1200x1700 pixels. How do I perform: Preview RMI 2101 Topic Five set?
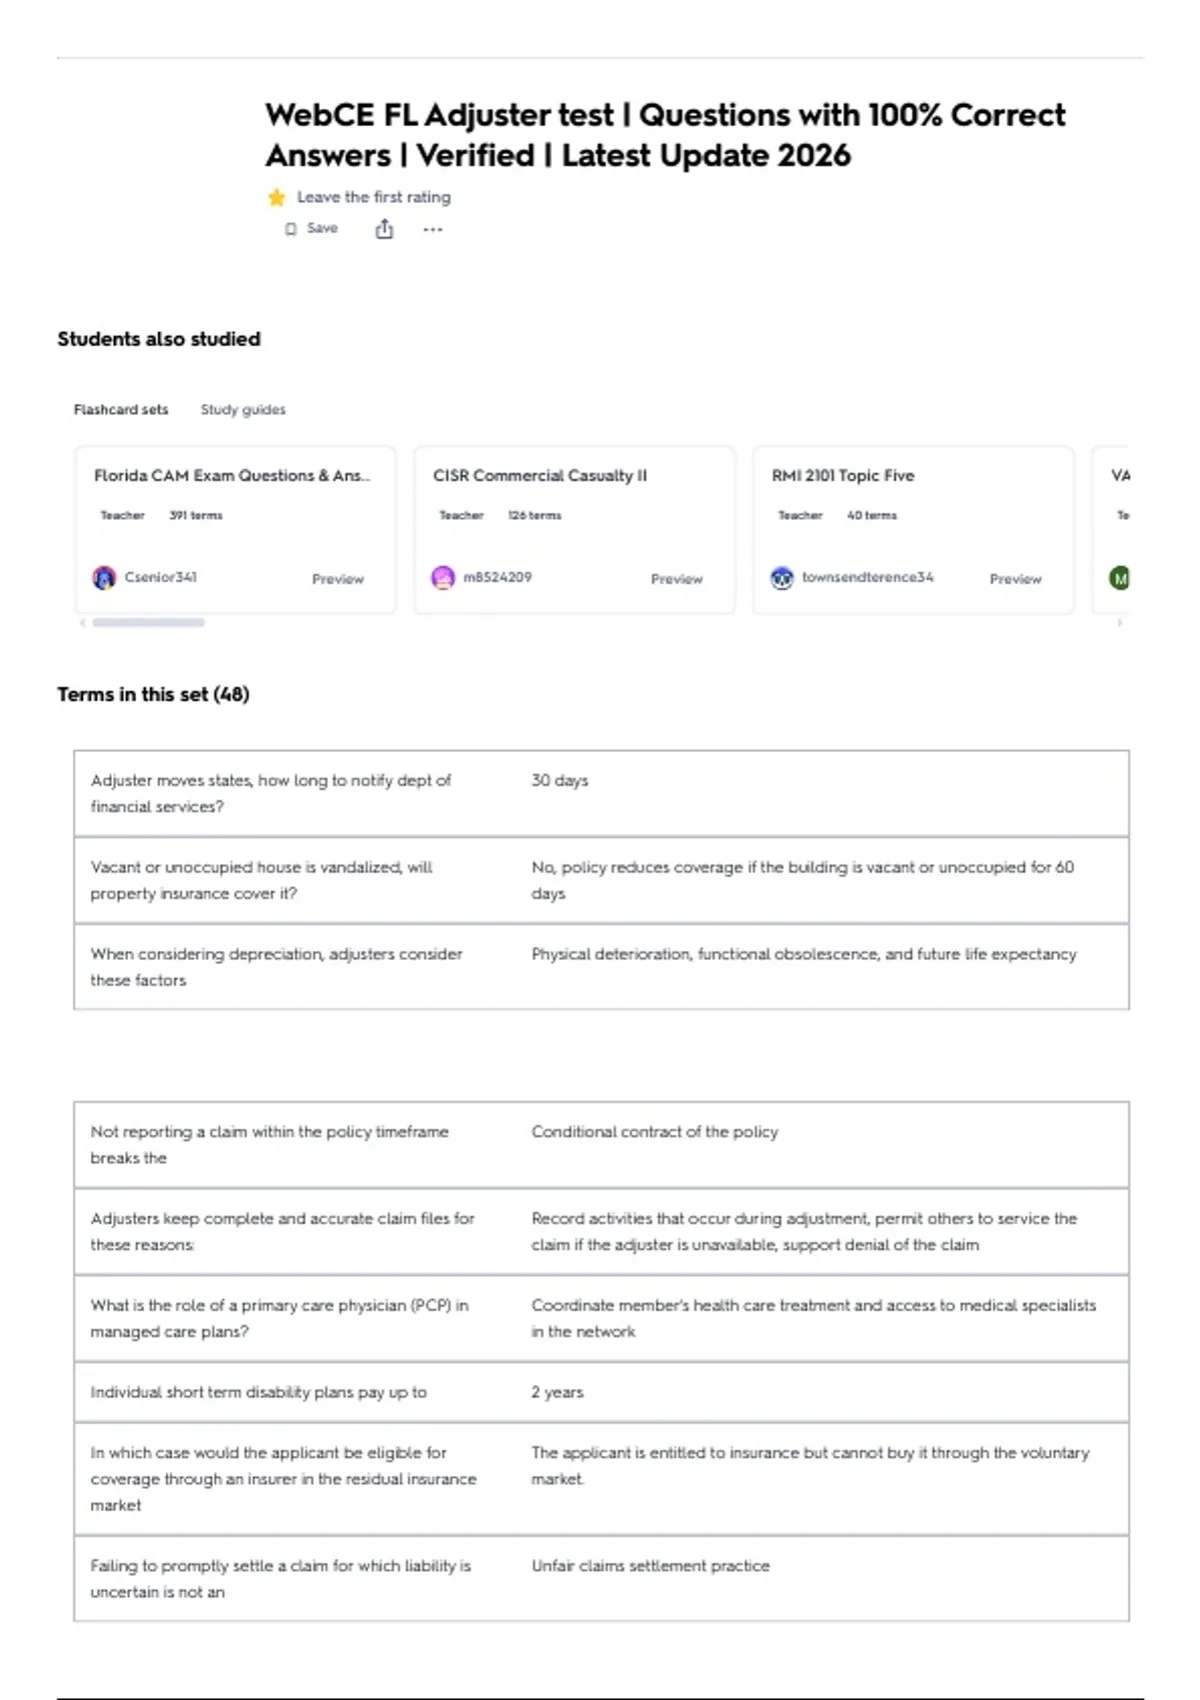point(1016,579)
